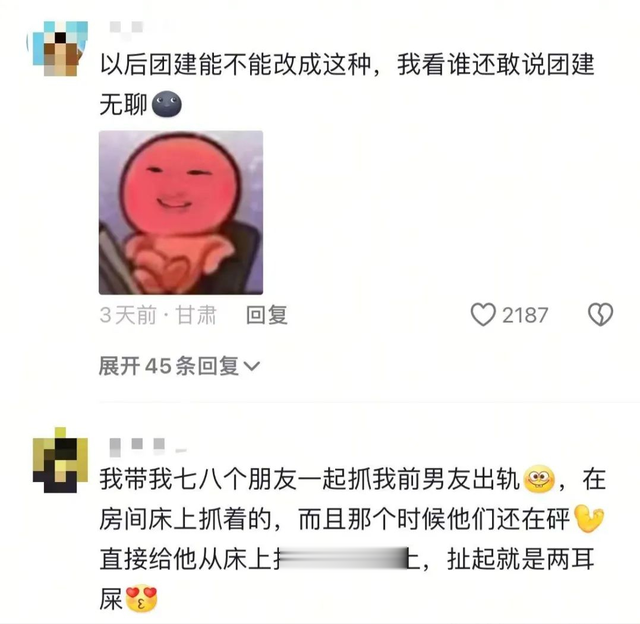Open the second commenter's yellow-black avatar
Viewport: 640px width, 624px height.
60,460
